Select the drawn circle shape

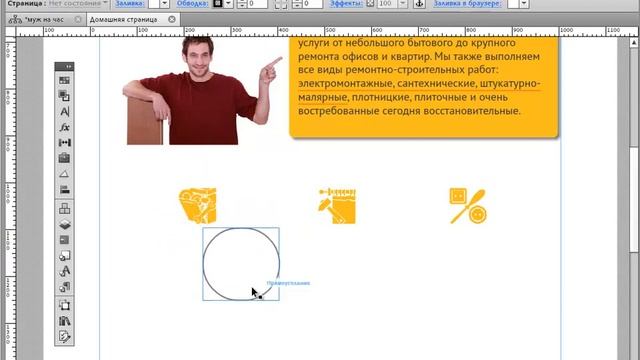pos(241,264)
